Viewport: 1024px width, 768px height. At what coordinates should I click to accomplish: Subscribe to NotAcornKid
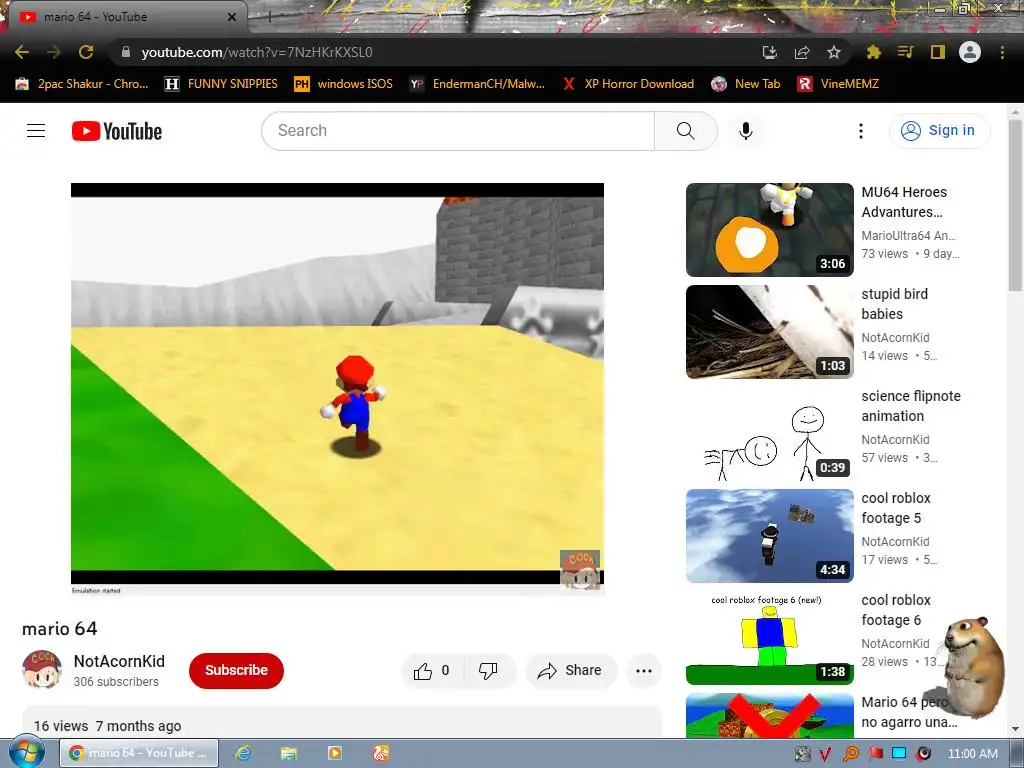(x=236, y=670)
